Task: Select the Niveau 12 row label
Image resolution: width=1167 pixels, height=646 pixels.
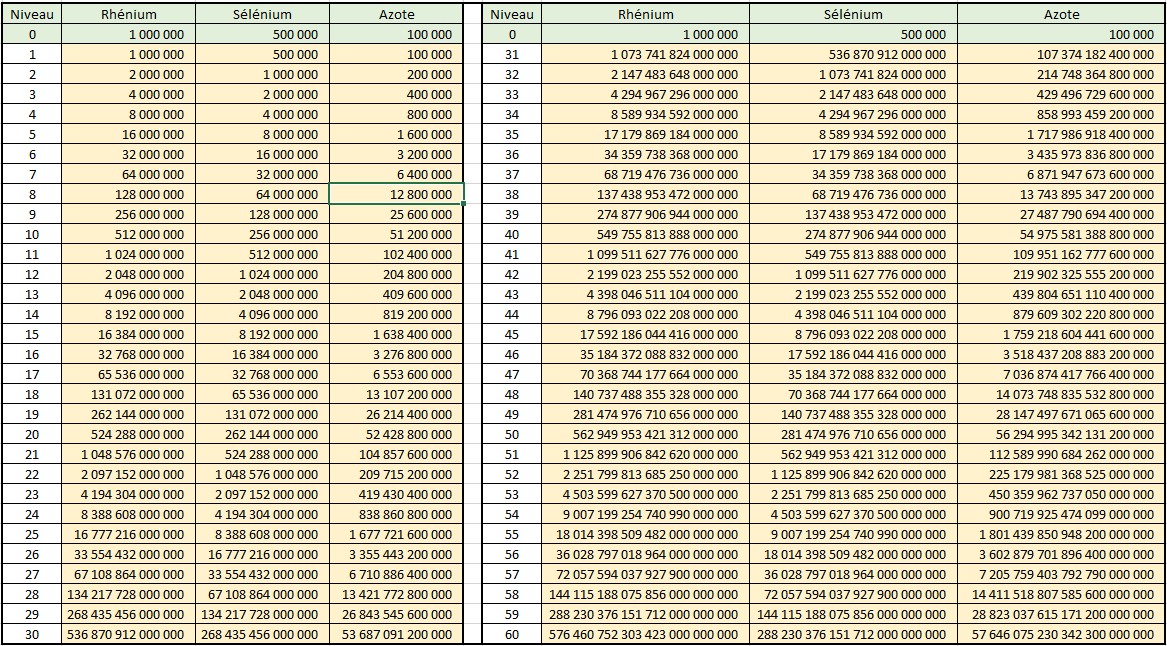Action: [32, 275]
